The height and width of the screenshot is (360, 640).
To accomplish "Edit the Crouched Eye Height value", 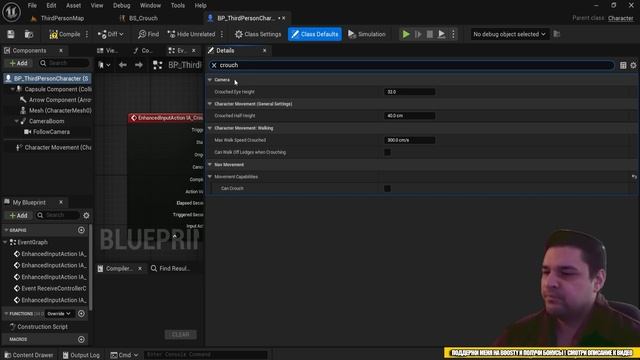I will click(409, 92).
